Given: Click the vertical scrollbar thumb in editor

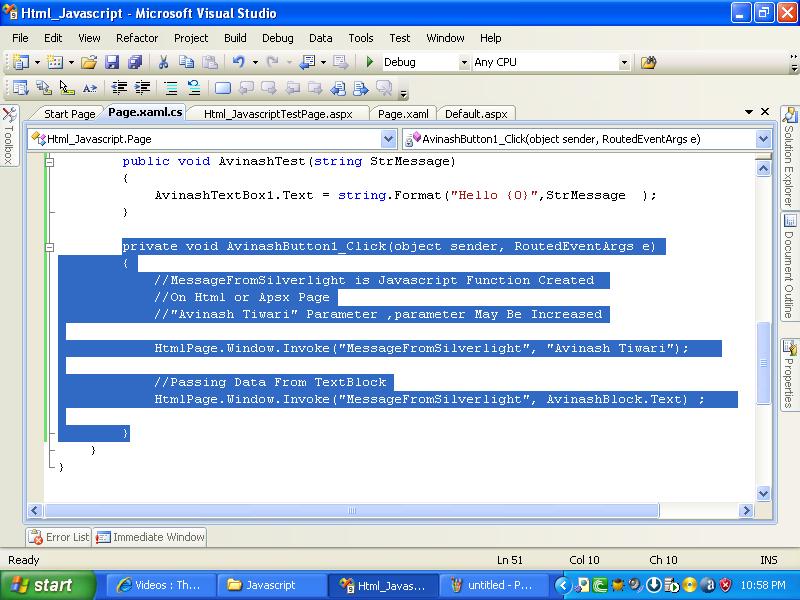Looking at the screenshot, I should pos(763,363).
